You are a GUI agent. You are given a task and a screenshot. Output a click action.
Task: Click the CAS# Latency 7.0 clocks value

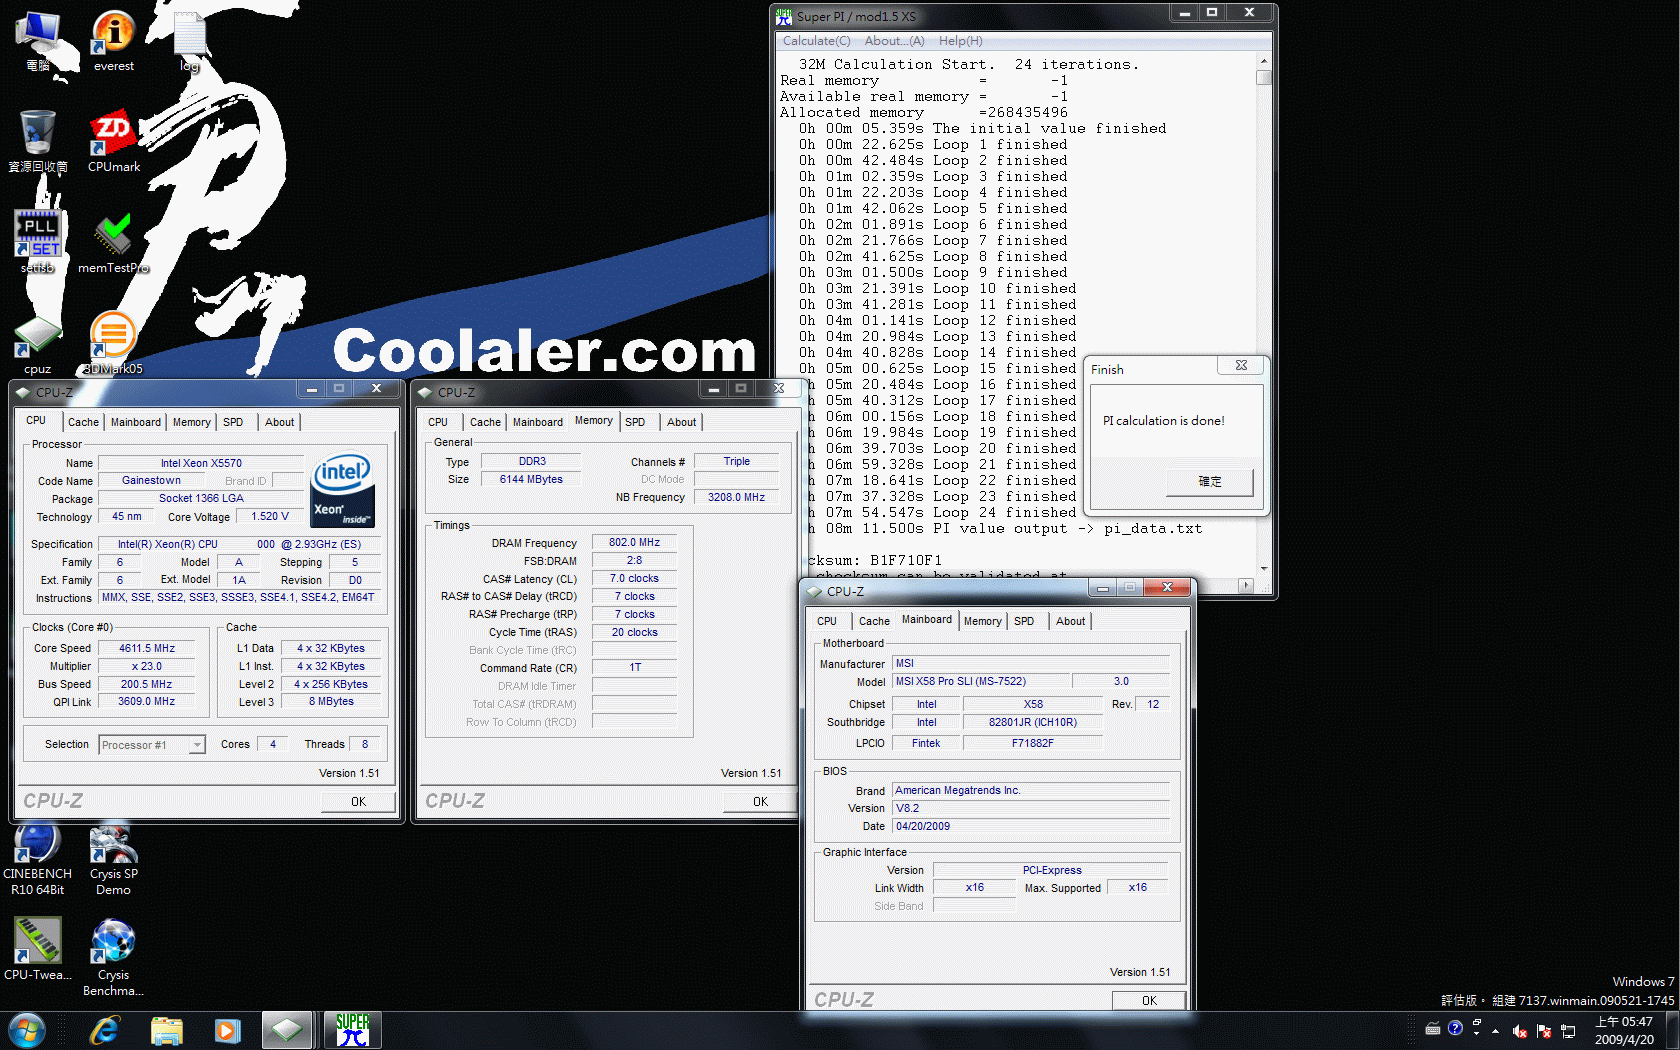(635, 578)
